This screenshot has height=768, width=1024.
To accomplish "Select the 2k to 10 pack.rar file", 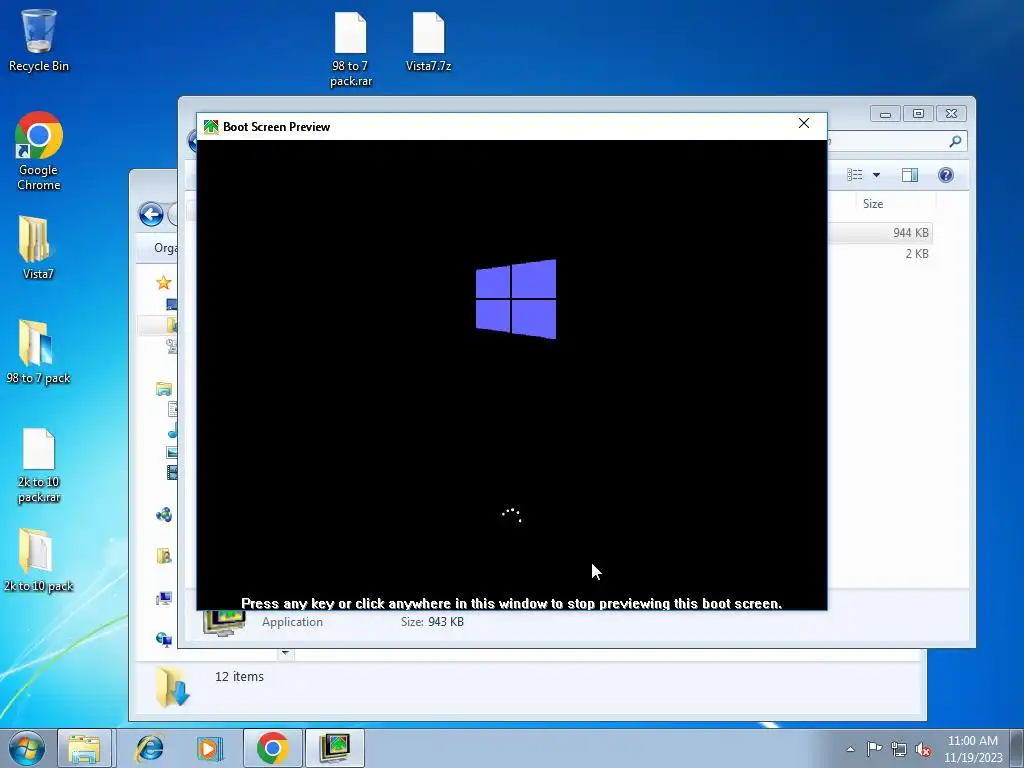I will [x=39, y=466].
